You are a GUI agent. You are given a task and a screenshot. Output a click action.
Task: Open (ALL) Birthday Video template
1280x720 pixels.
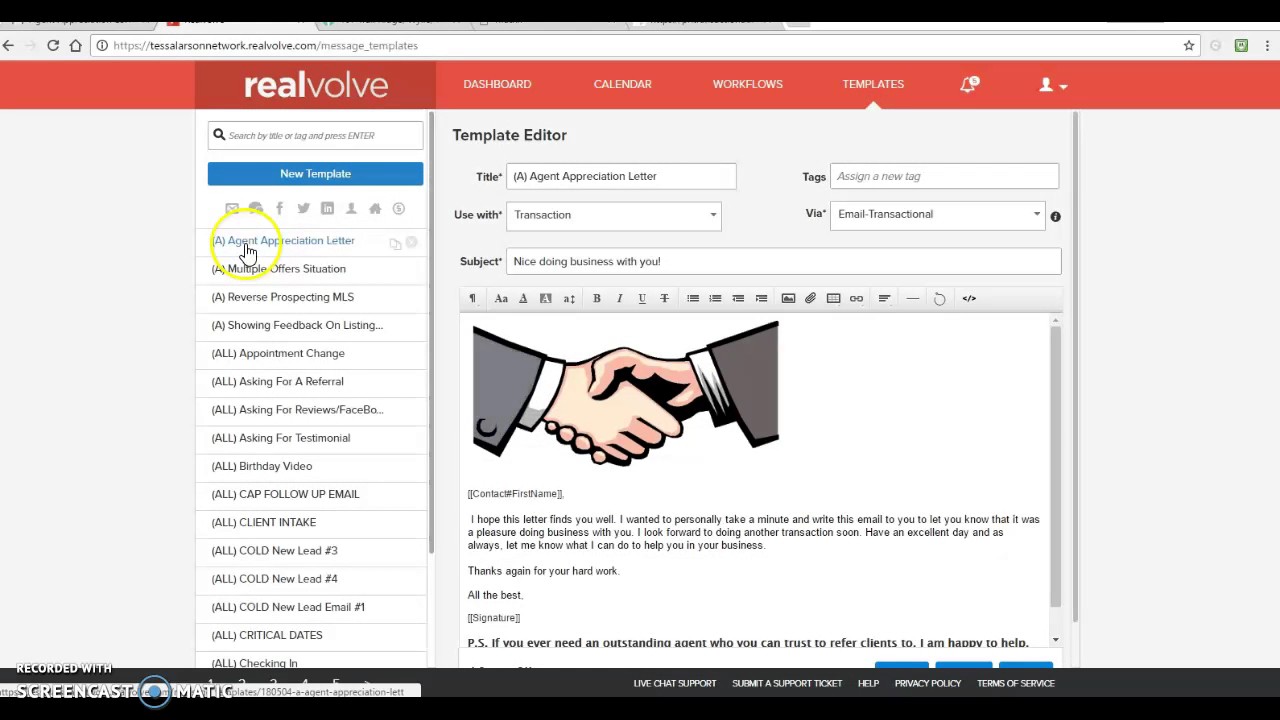point(261,466)
